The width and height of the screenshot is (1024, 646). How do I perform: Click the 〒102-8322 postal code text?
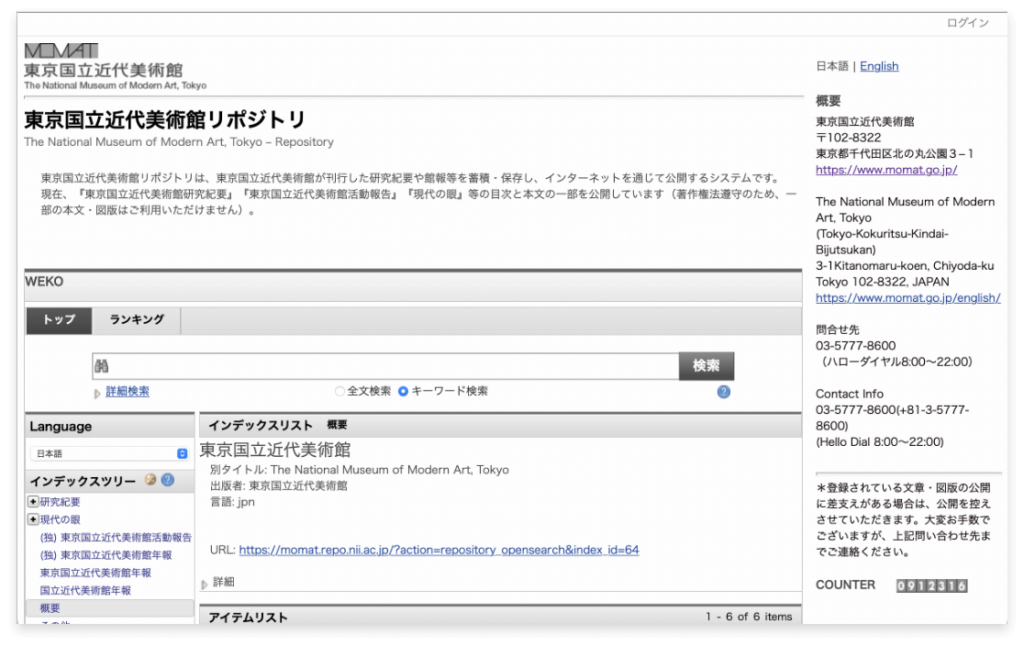pos(848,138)
